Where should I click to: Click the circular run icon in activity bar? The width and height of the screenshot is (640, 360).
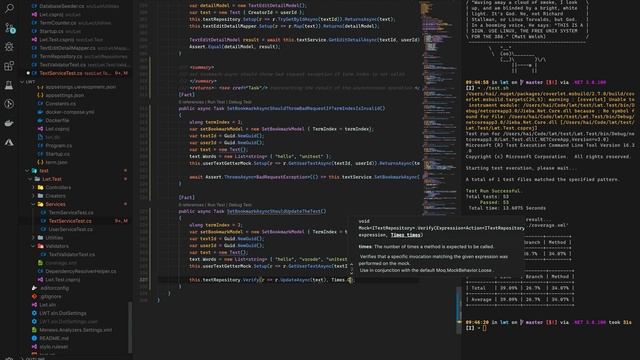click(9, 104)
